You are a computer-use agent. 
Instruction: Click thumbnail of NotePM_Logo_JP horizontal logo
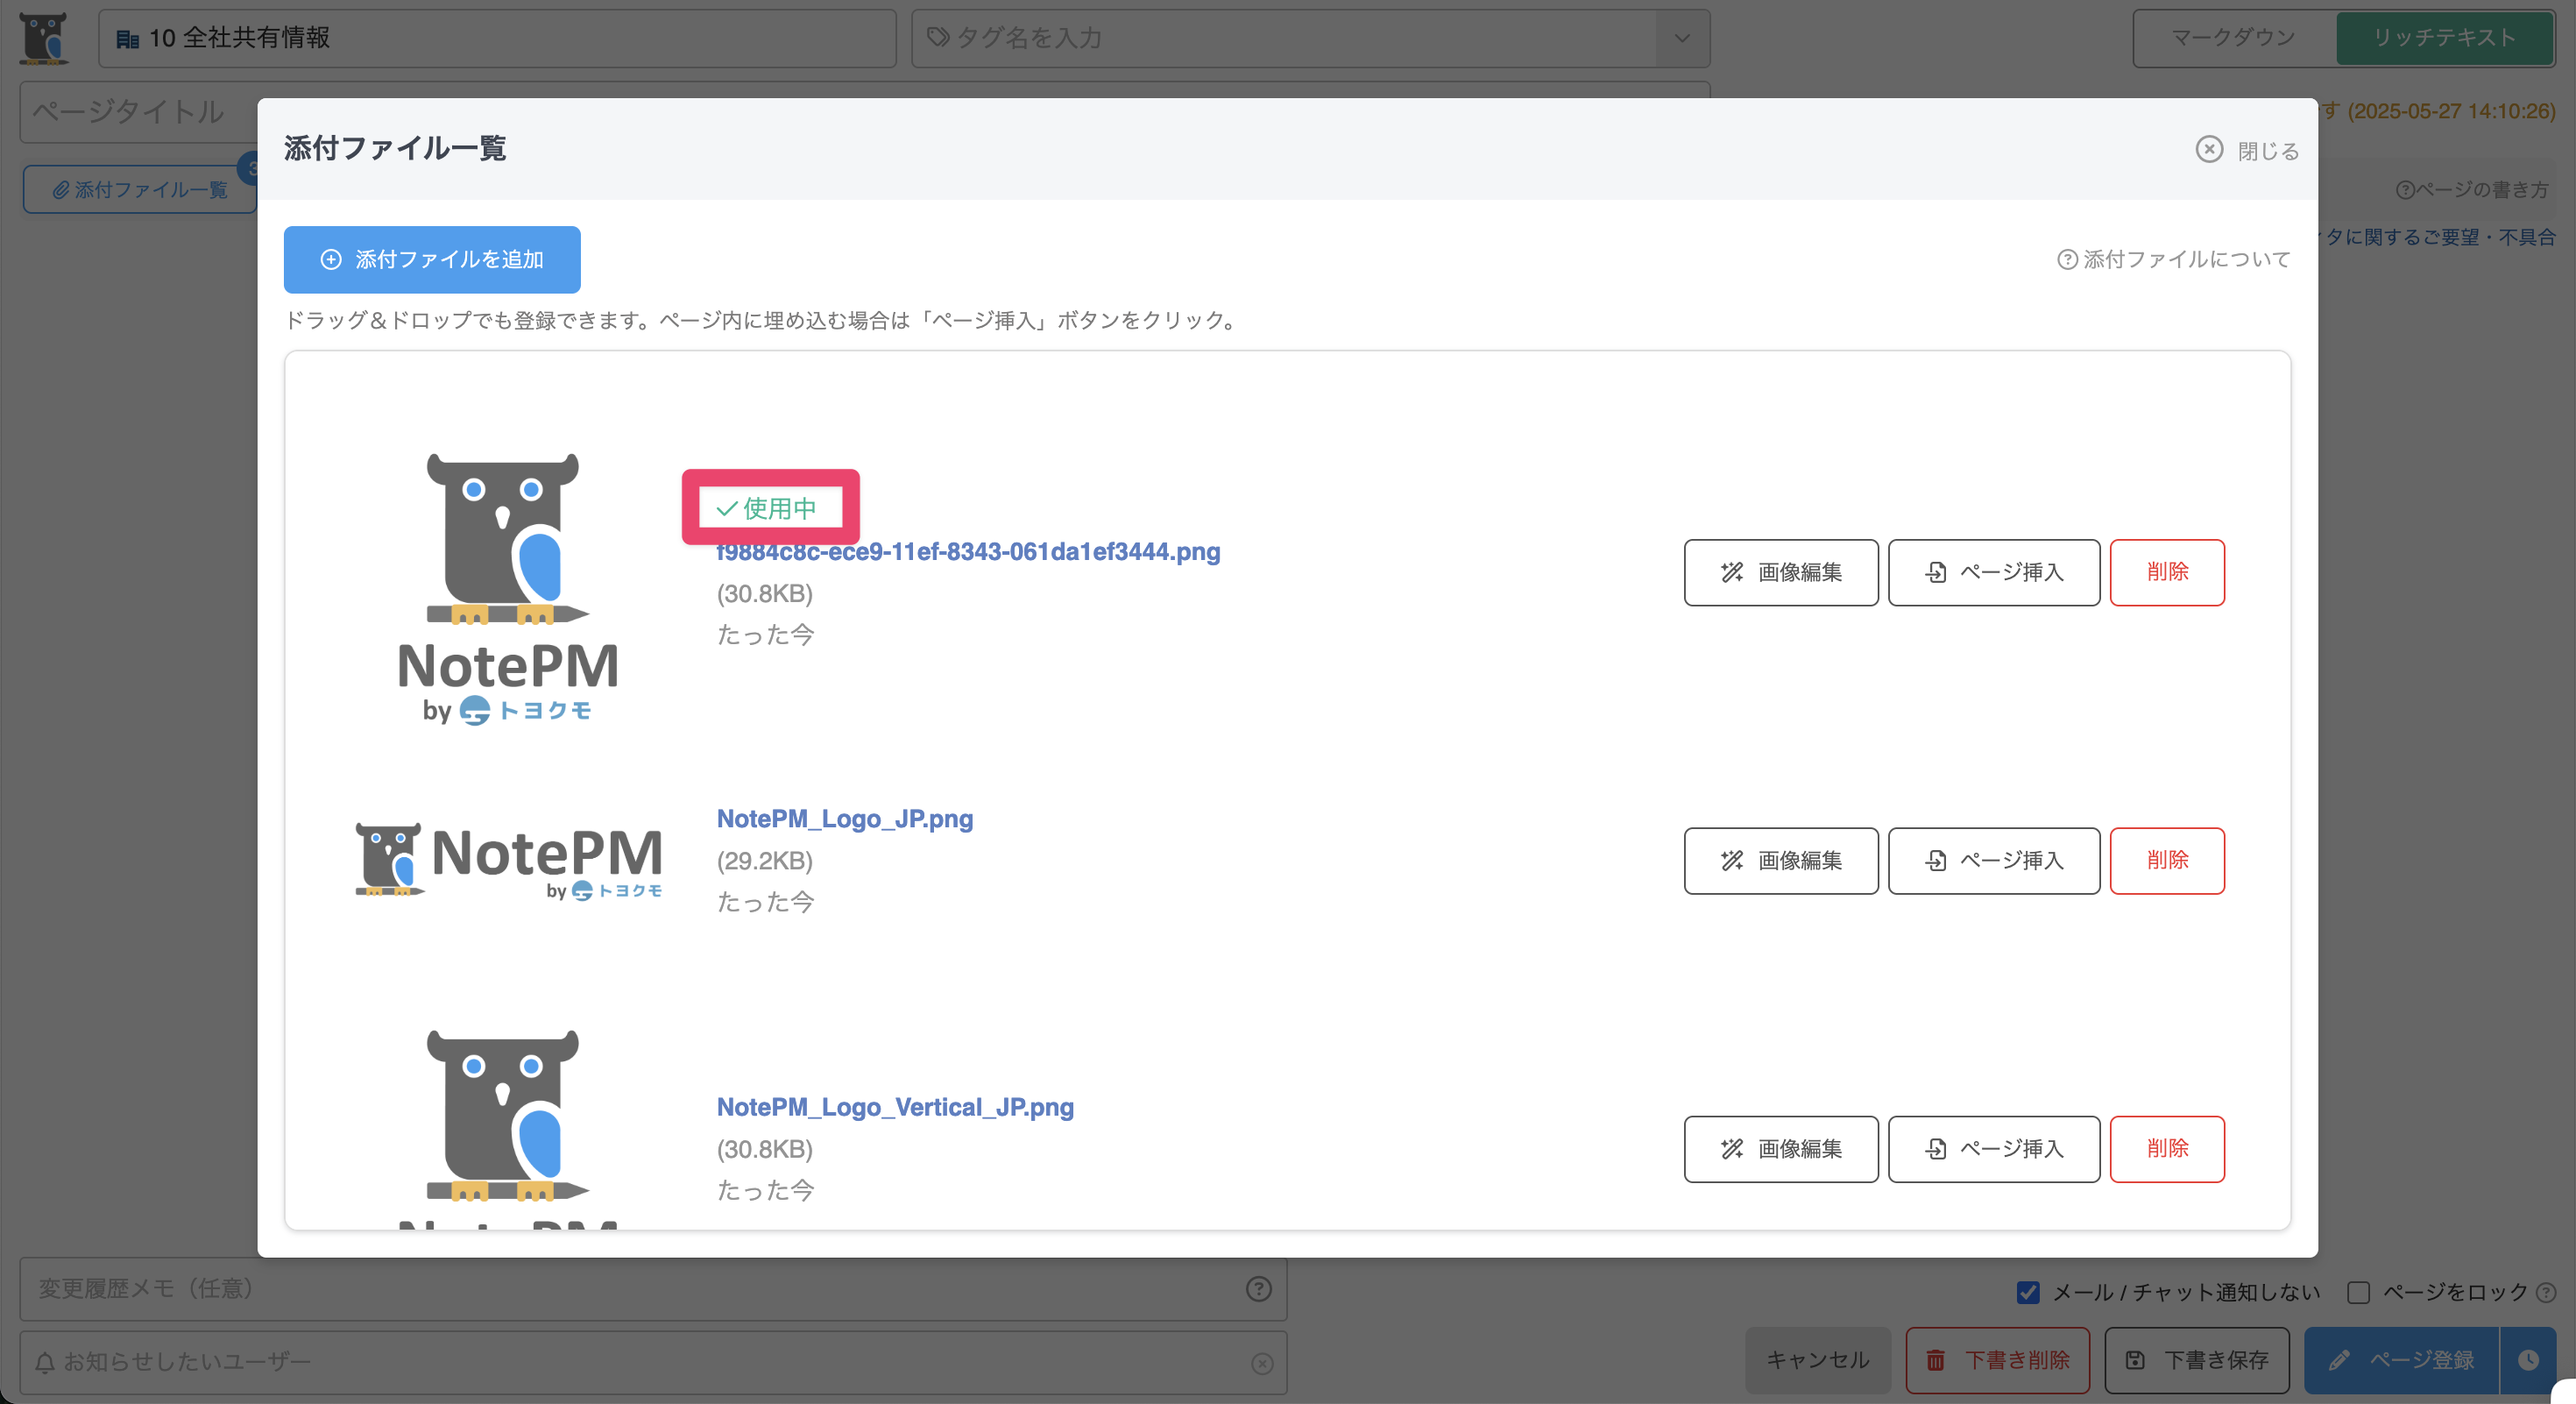[508, 861]
